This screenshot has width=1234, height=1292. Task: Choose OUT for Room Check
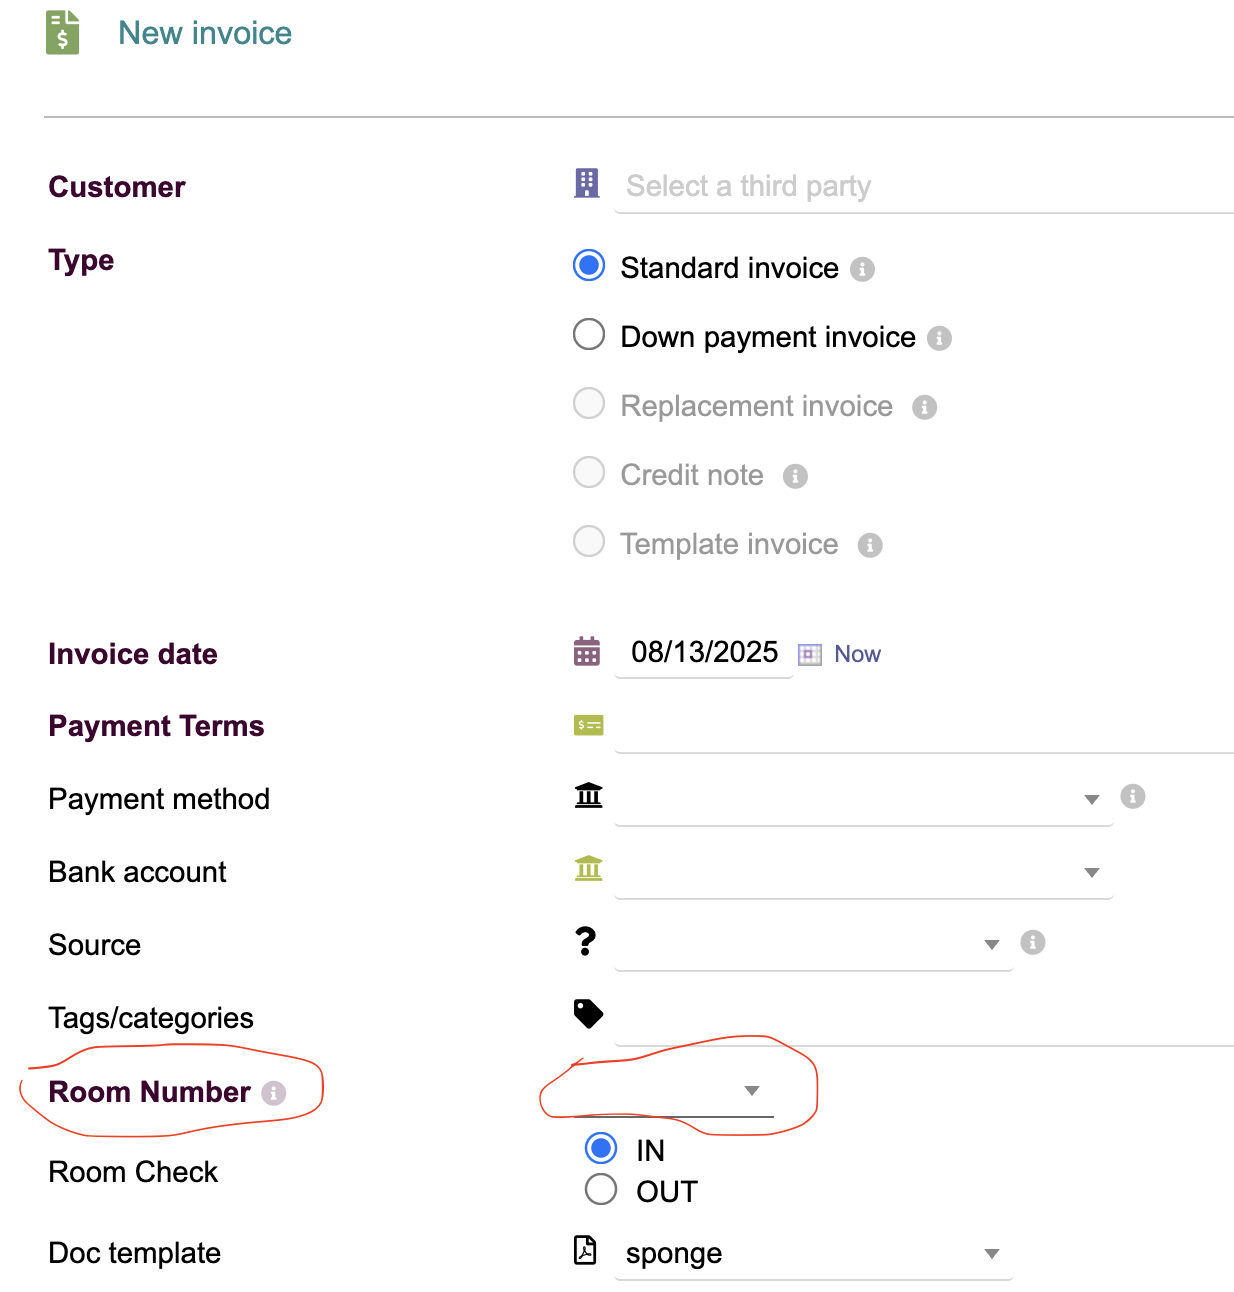[601, 1189]
